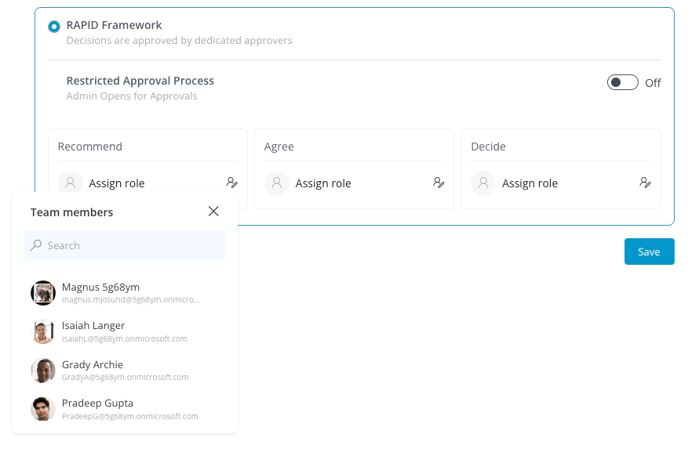Focus the team members Search field
688x456 pixels.
pos(125,245)
